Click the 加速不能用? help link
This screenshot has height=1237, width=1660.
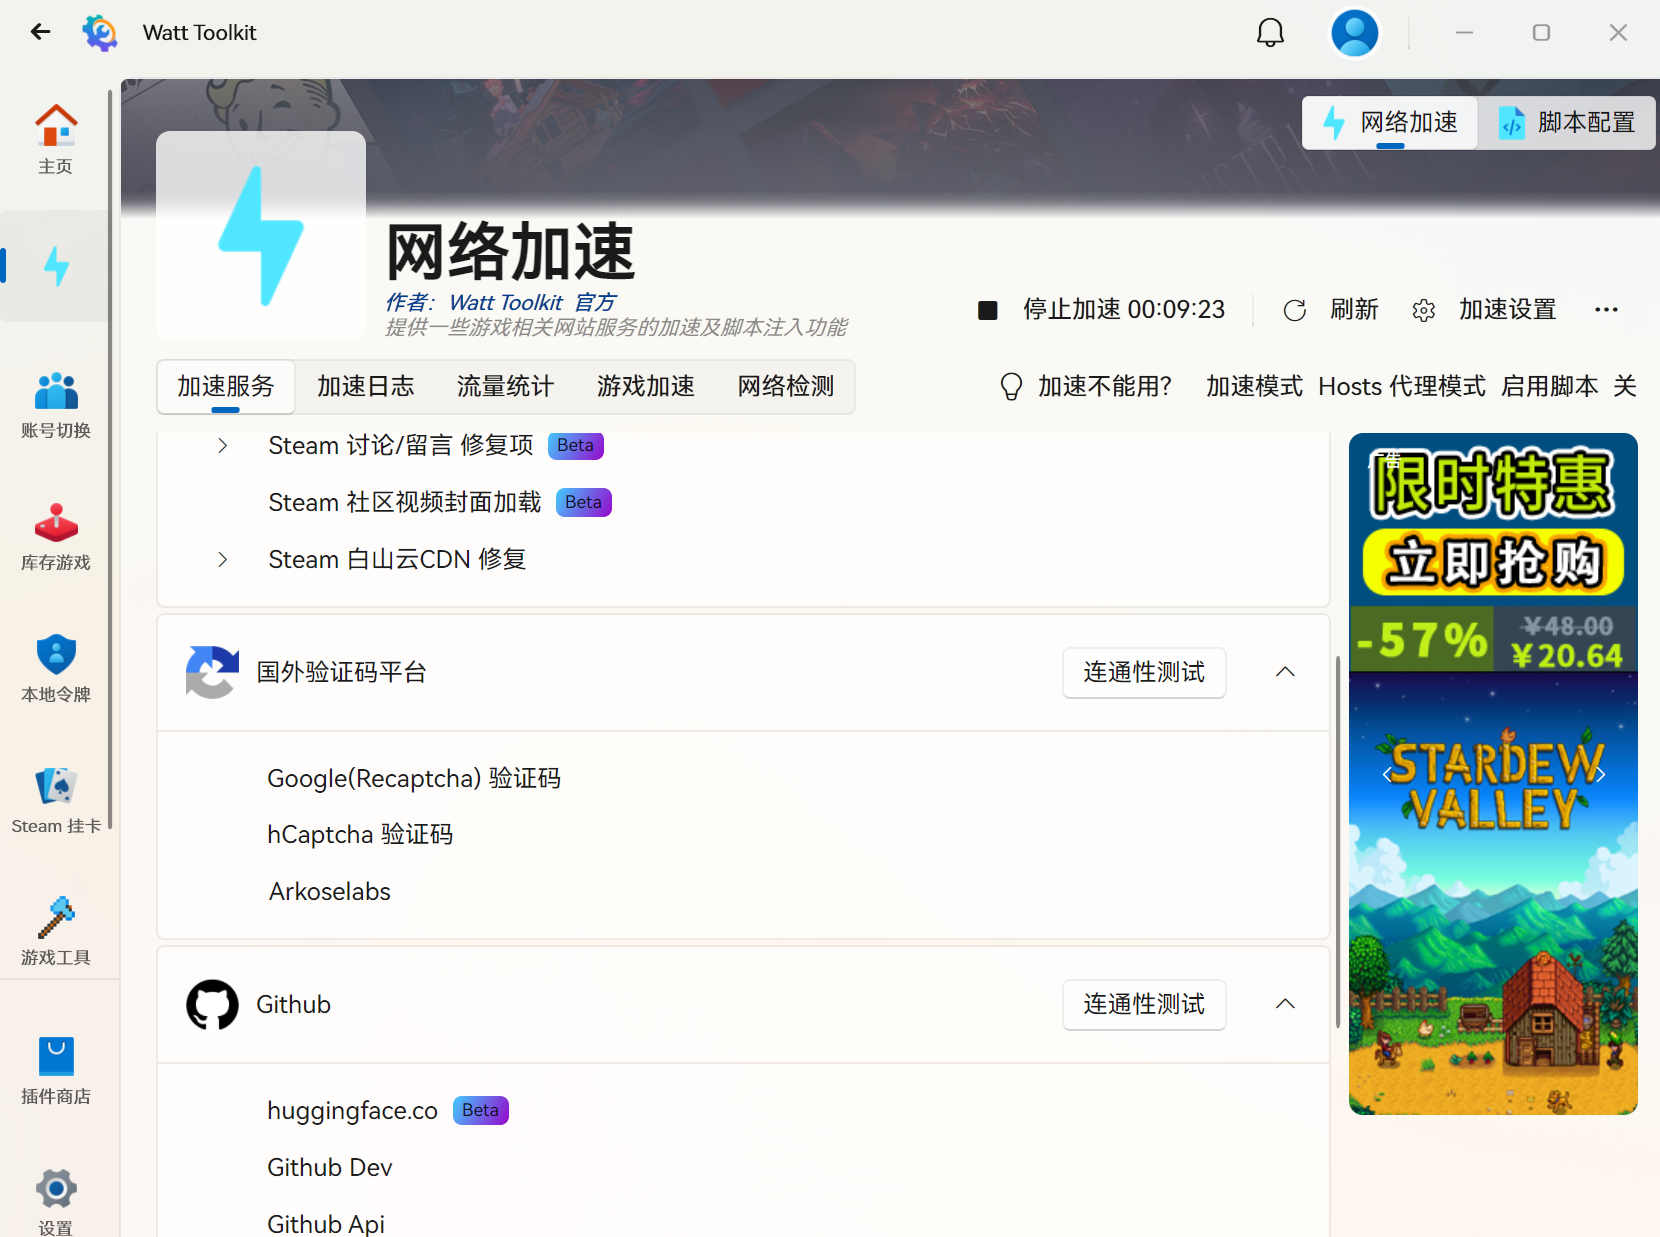pos(1105,386)
